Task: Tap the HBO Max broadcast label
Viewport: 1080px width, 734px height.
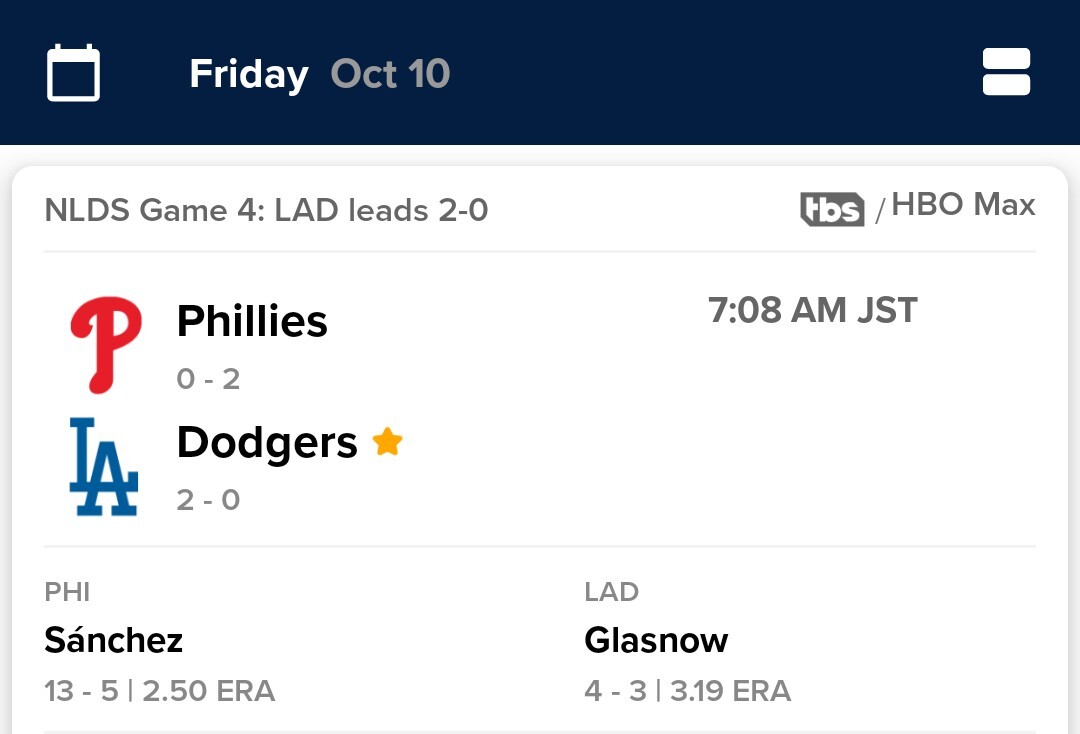Action: [963, 206]
